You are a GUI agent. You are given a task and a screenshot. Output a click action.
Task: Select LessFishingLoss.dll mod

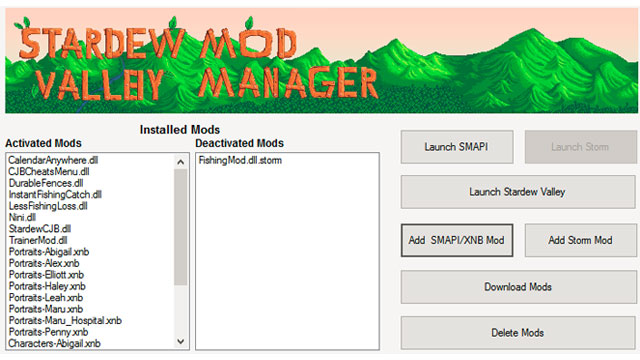click(x=48, y=206)
